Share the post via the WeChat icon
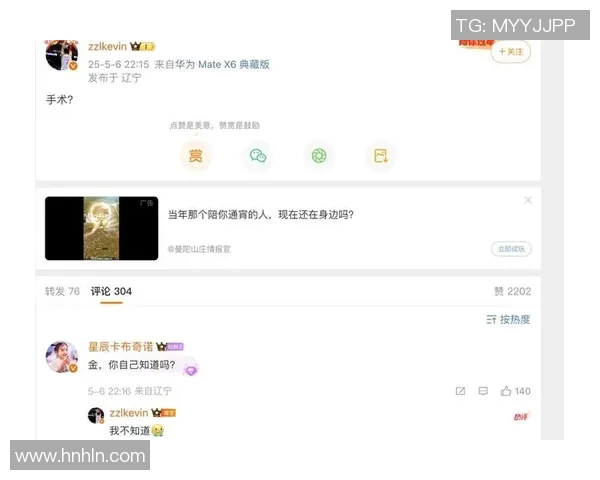Image resolution: width=600 pixels, height=480 pixels. click(258, 156)
